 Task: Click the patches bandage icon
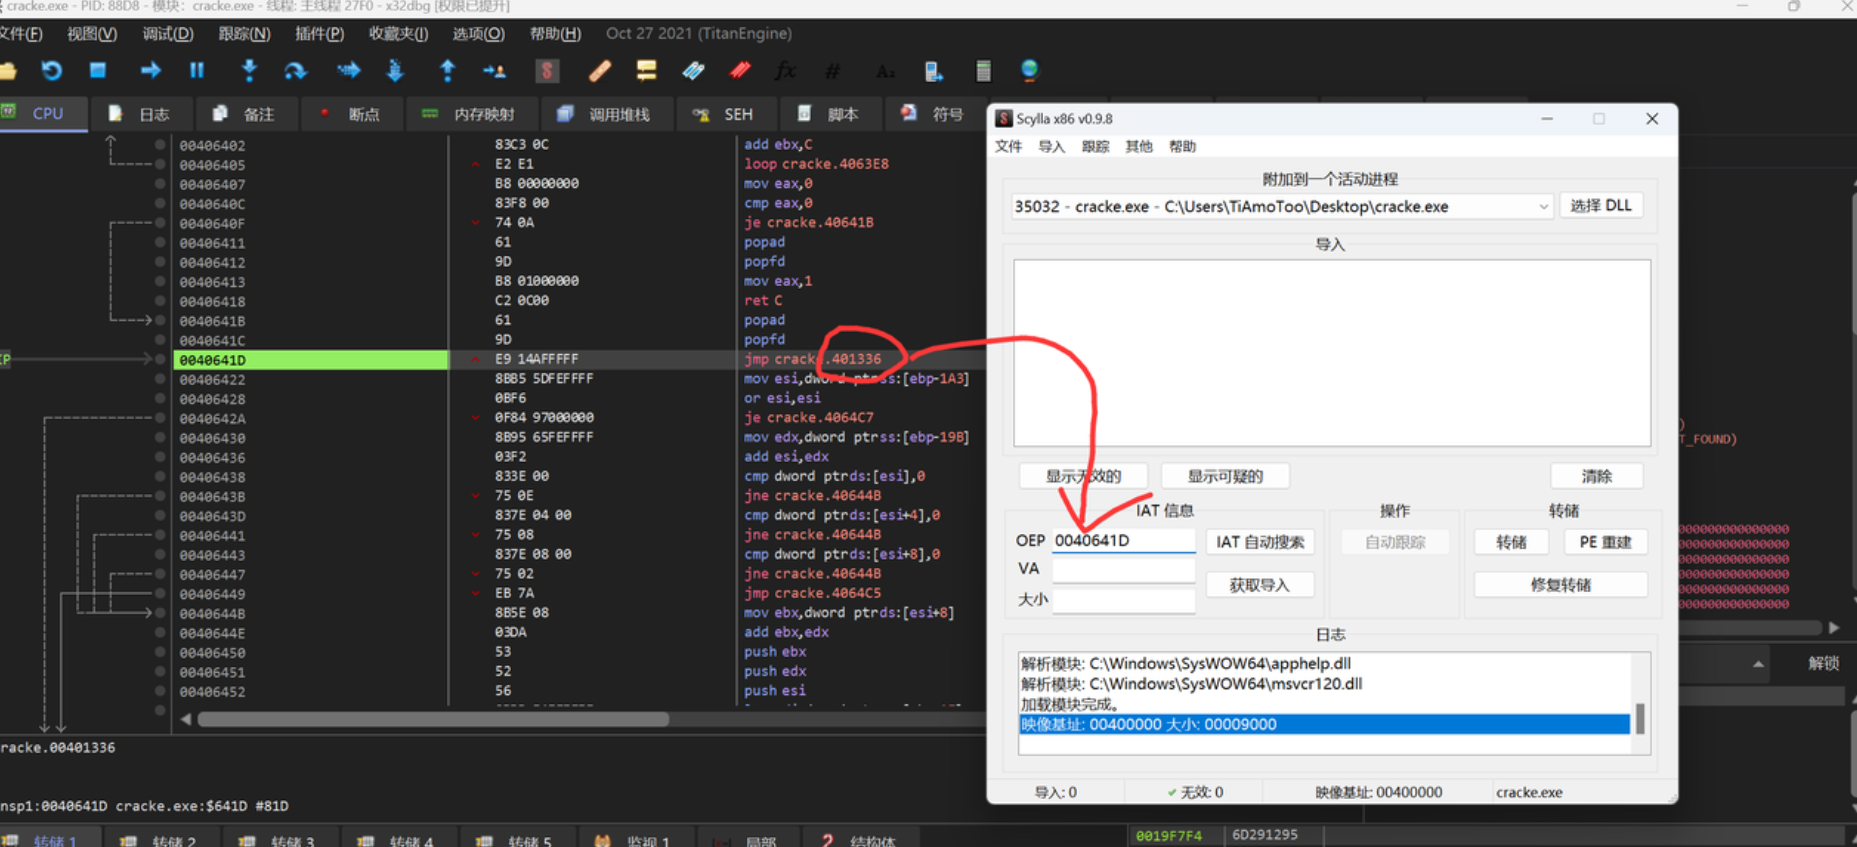coord(600,70)
